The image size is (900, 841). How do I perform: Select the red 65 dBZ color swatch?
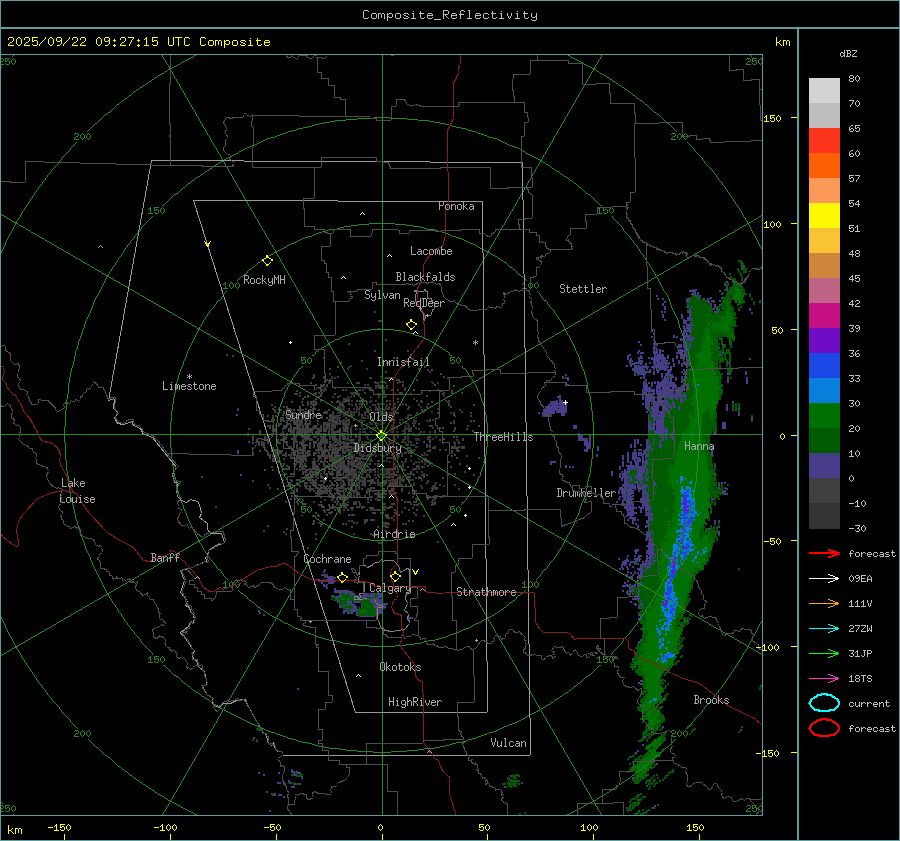824,141
